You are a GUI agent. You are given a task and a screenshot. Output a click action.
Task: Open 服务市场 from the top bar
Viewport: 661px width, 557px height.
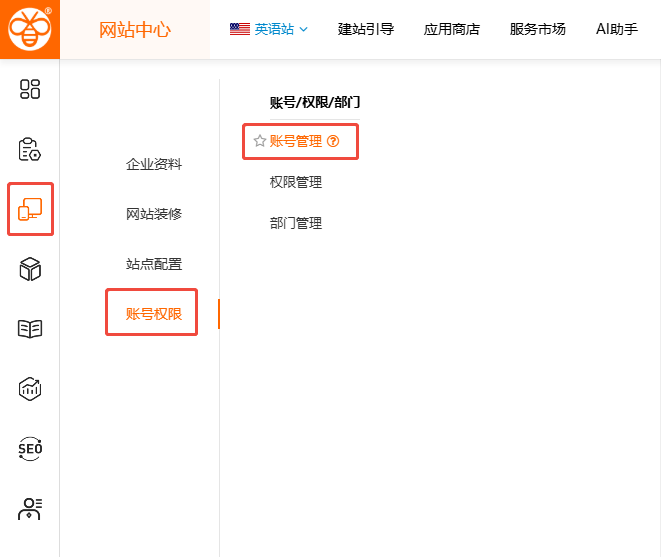[538, 29]
